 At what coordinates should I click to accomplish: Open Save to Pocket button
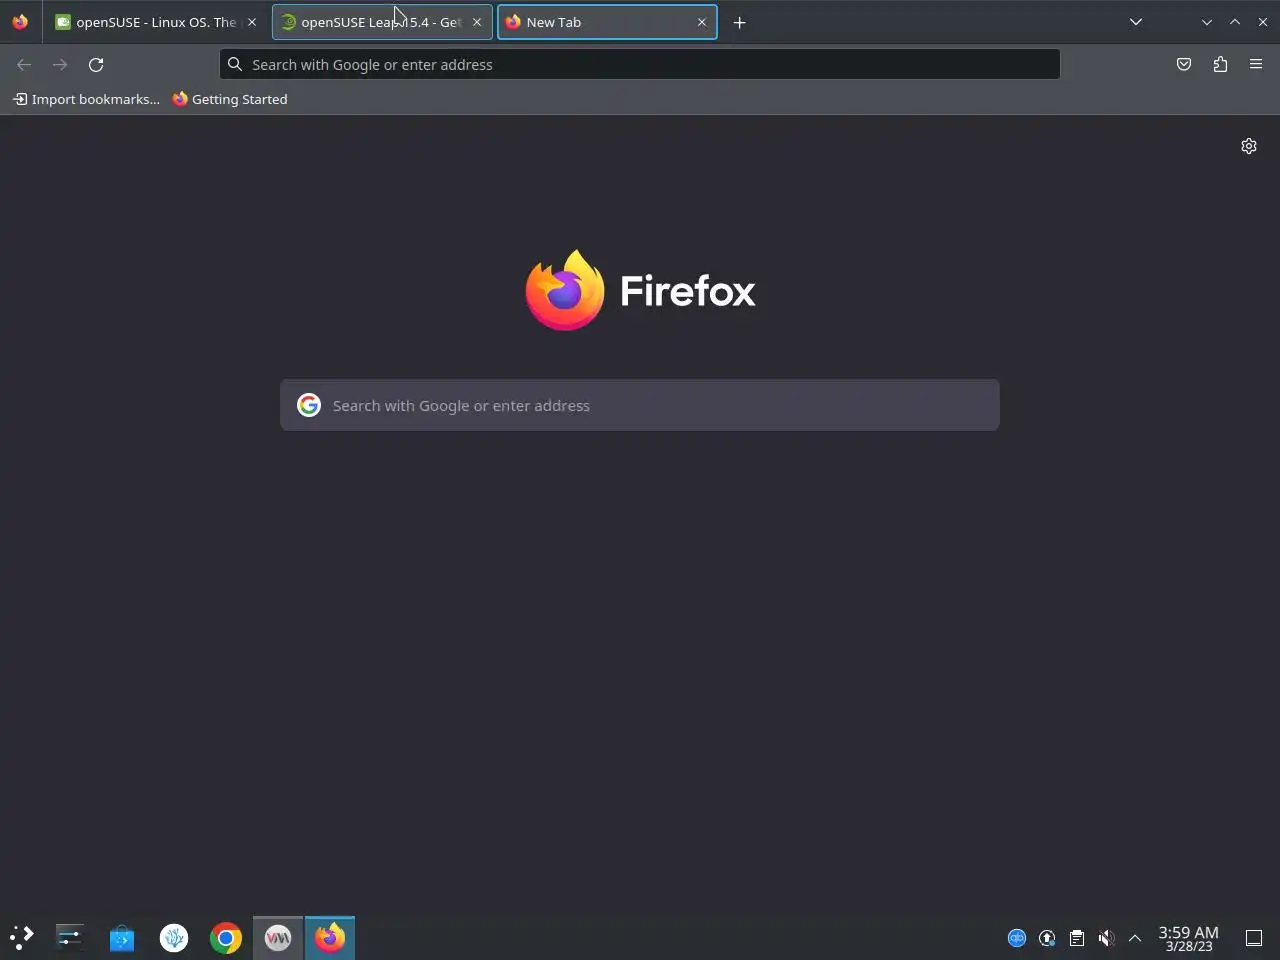point(1184,64)
